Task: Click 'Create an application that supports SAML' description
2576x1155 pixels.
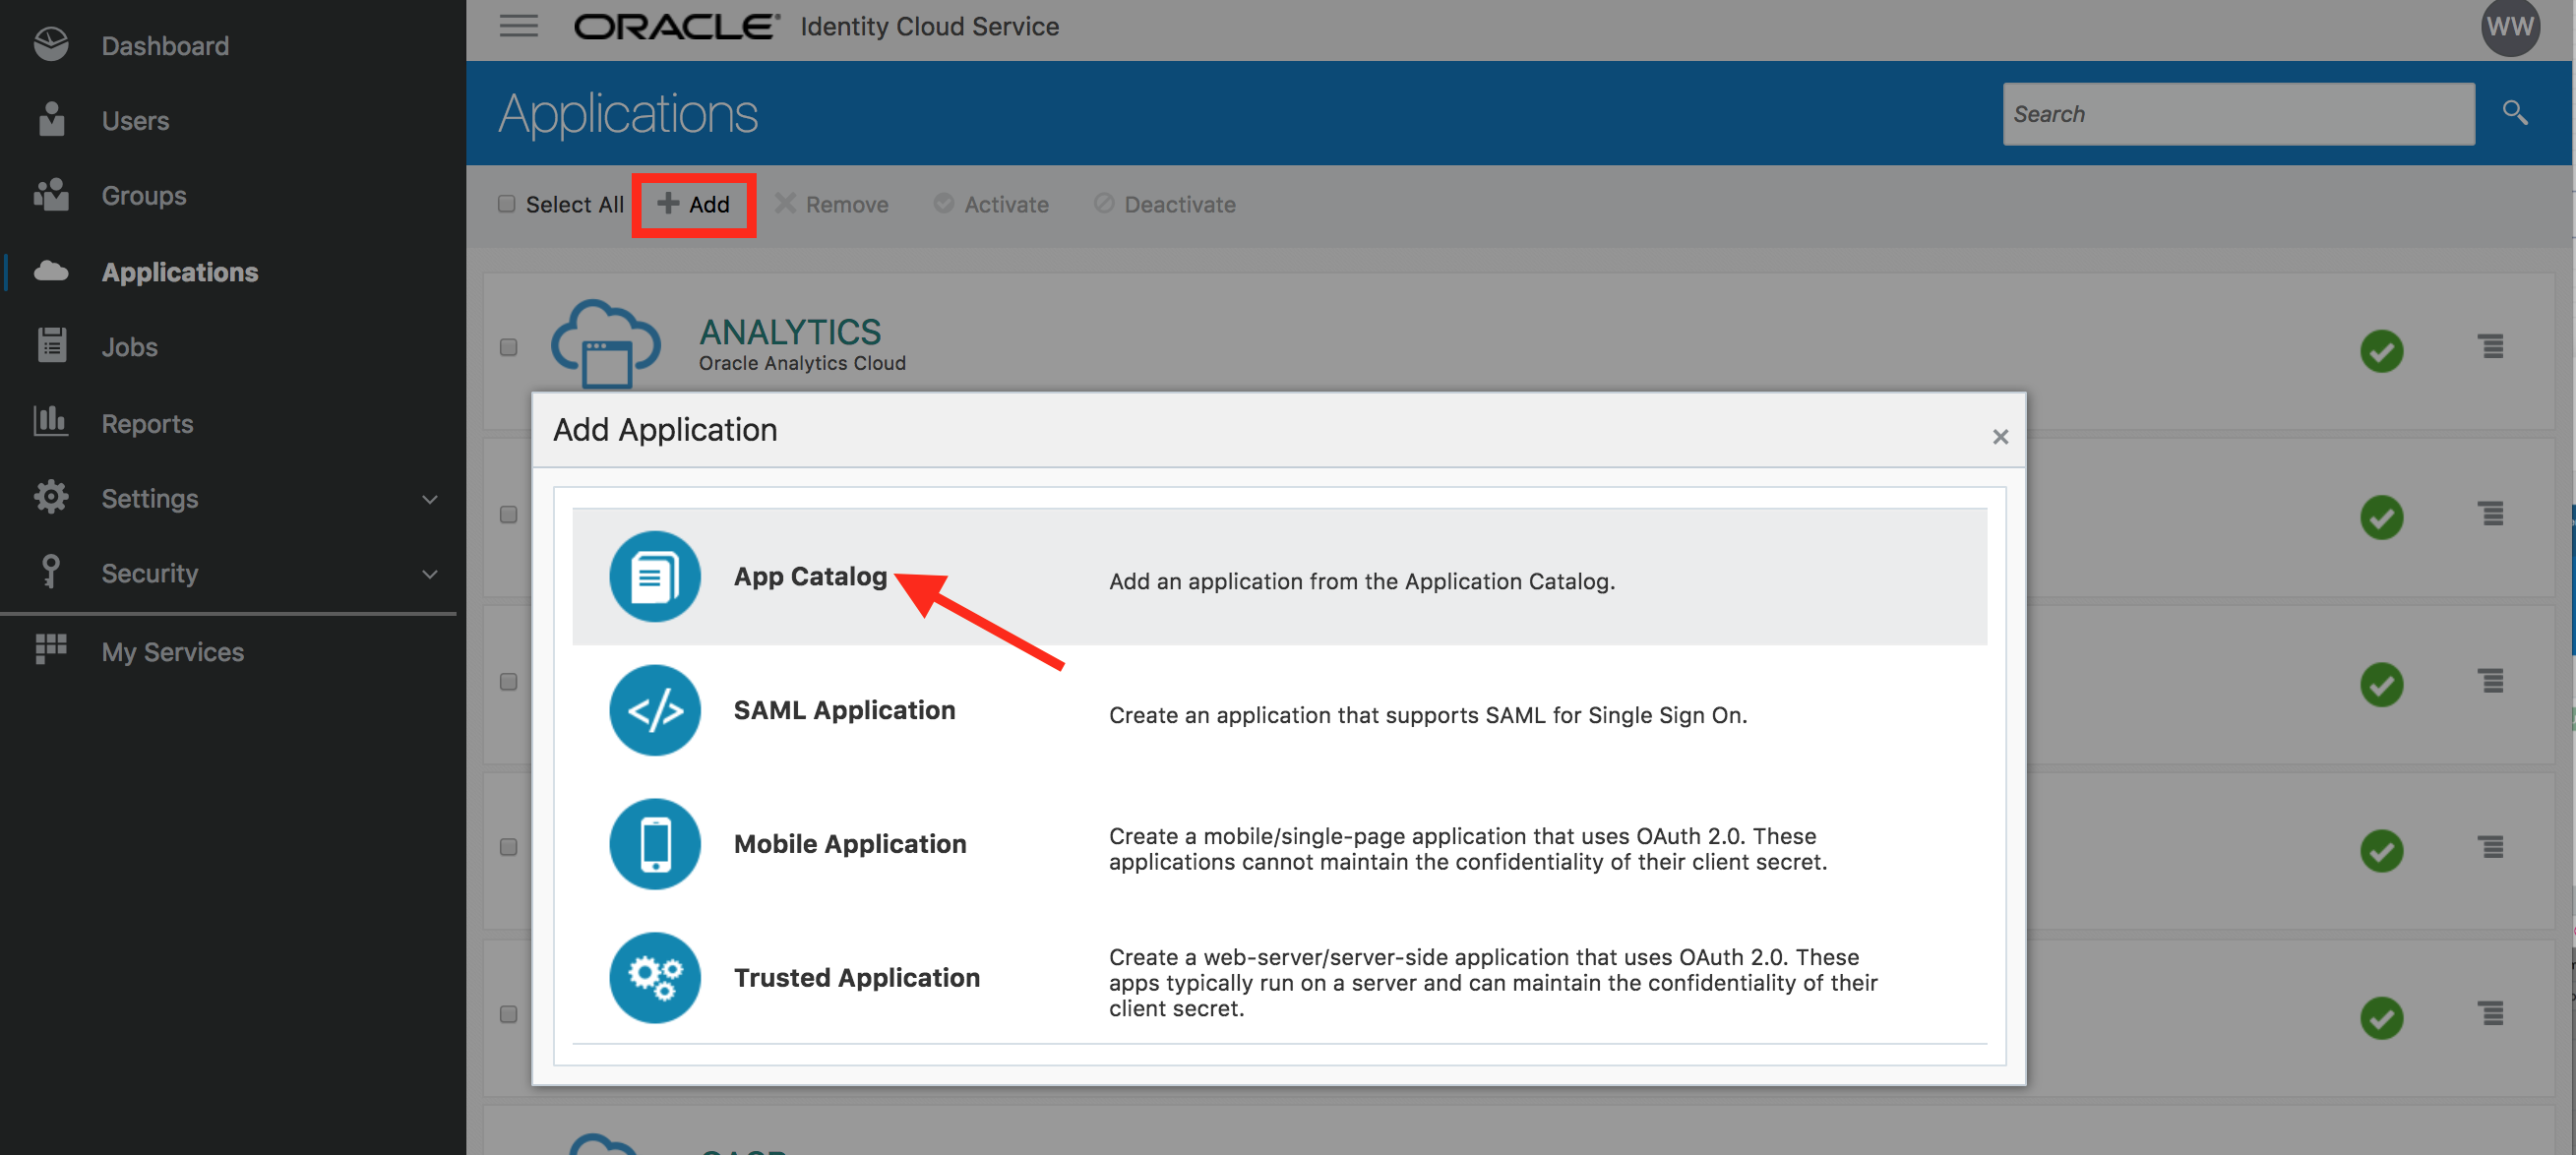Action: (x=1428, y=715)
